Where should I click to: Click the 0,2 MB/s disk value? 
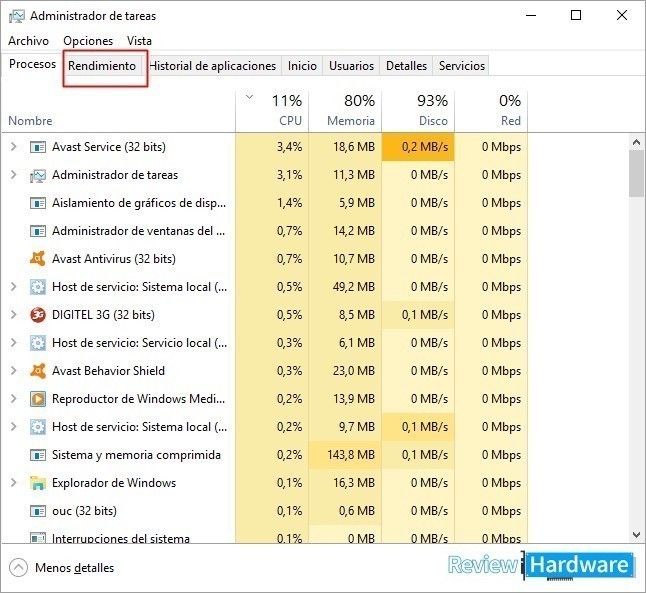[425, 147]
